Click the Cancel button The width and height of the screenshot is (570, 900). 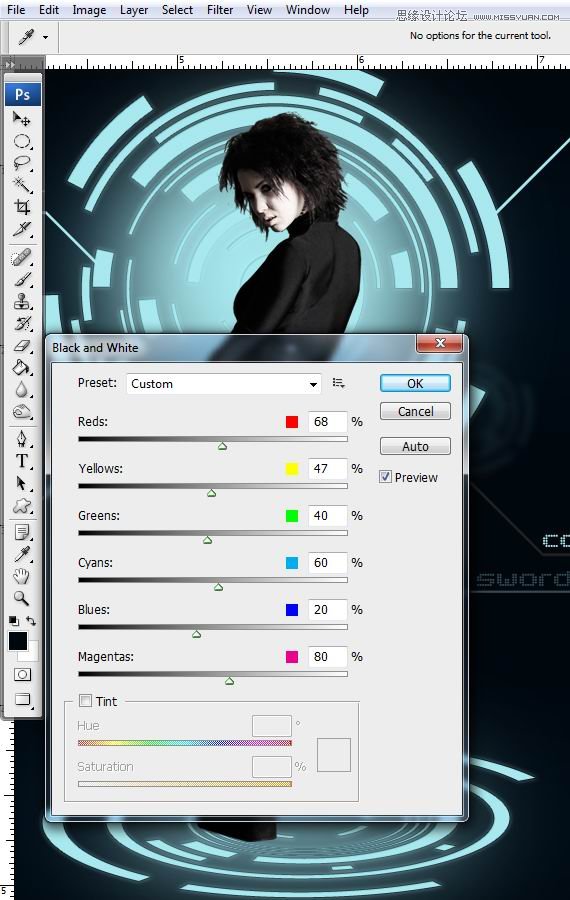point(415,412)
